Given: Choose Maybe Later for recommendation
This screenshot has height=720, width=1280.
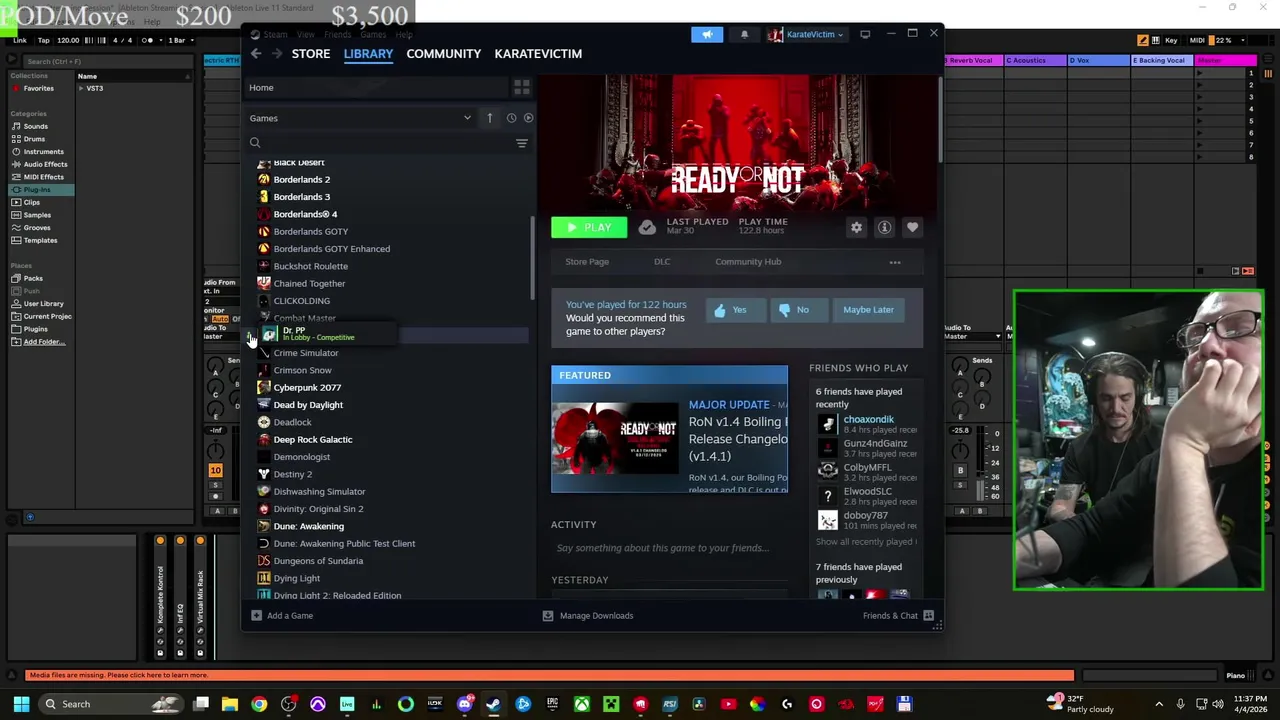Looking at the screenshot, I should [x=868, y=310].
